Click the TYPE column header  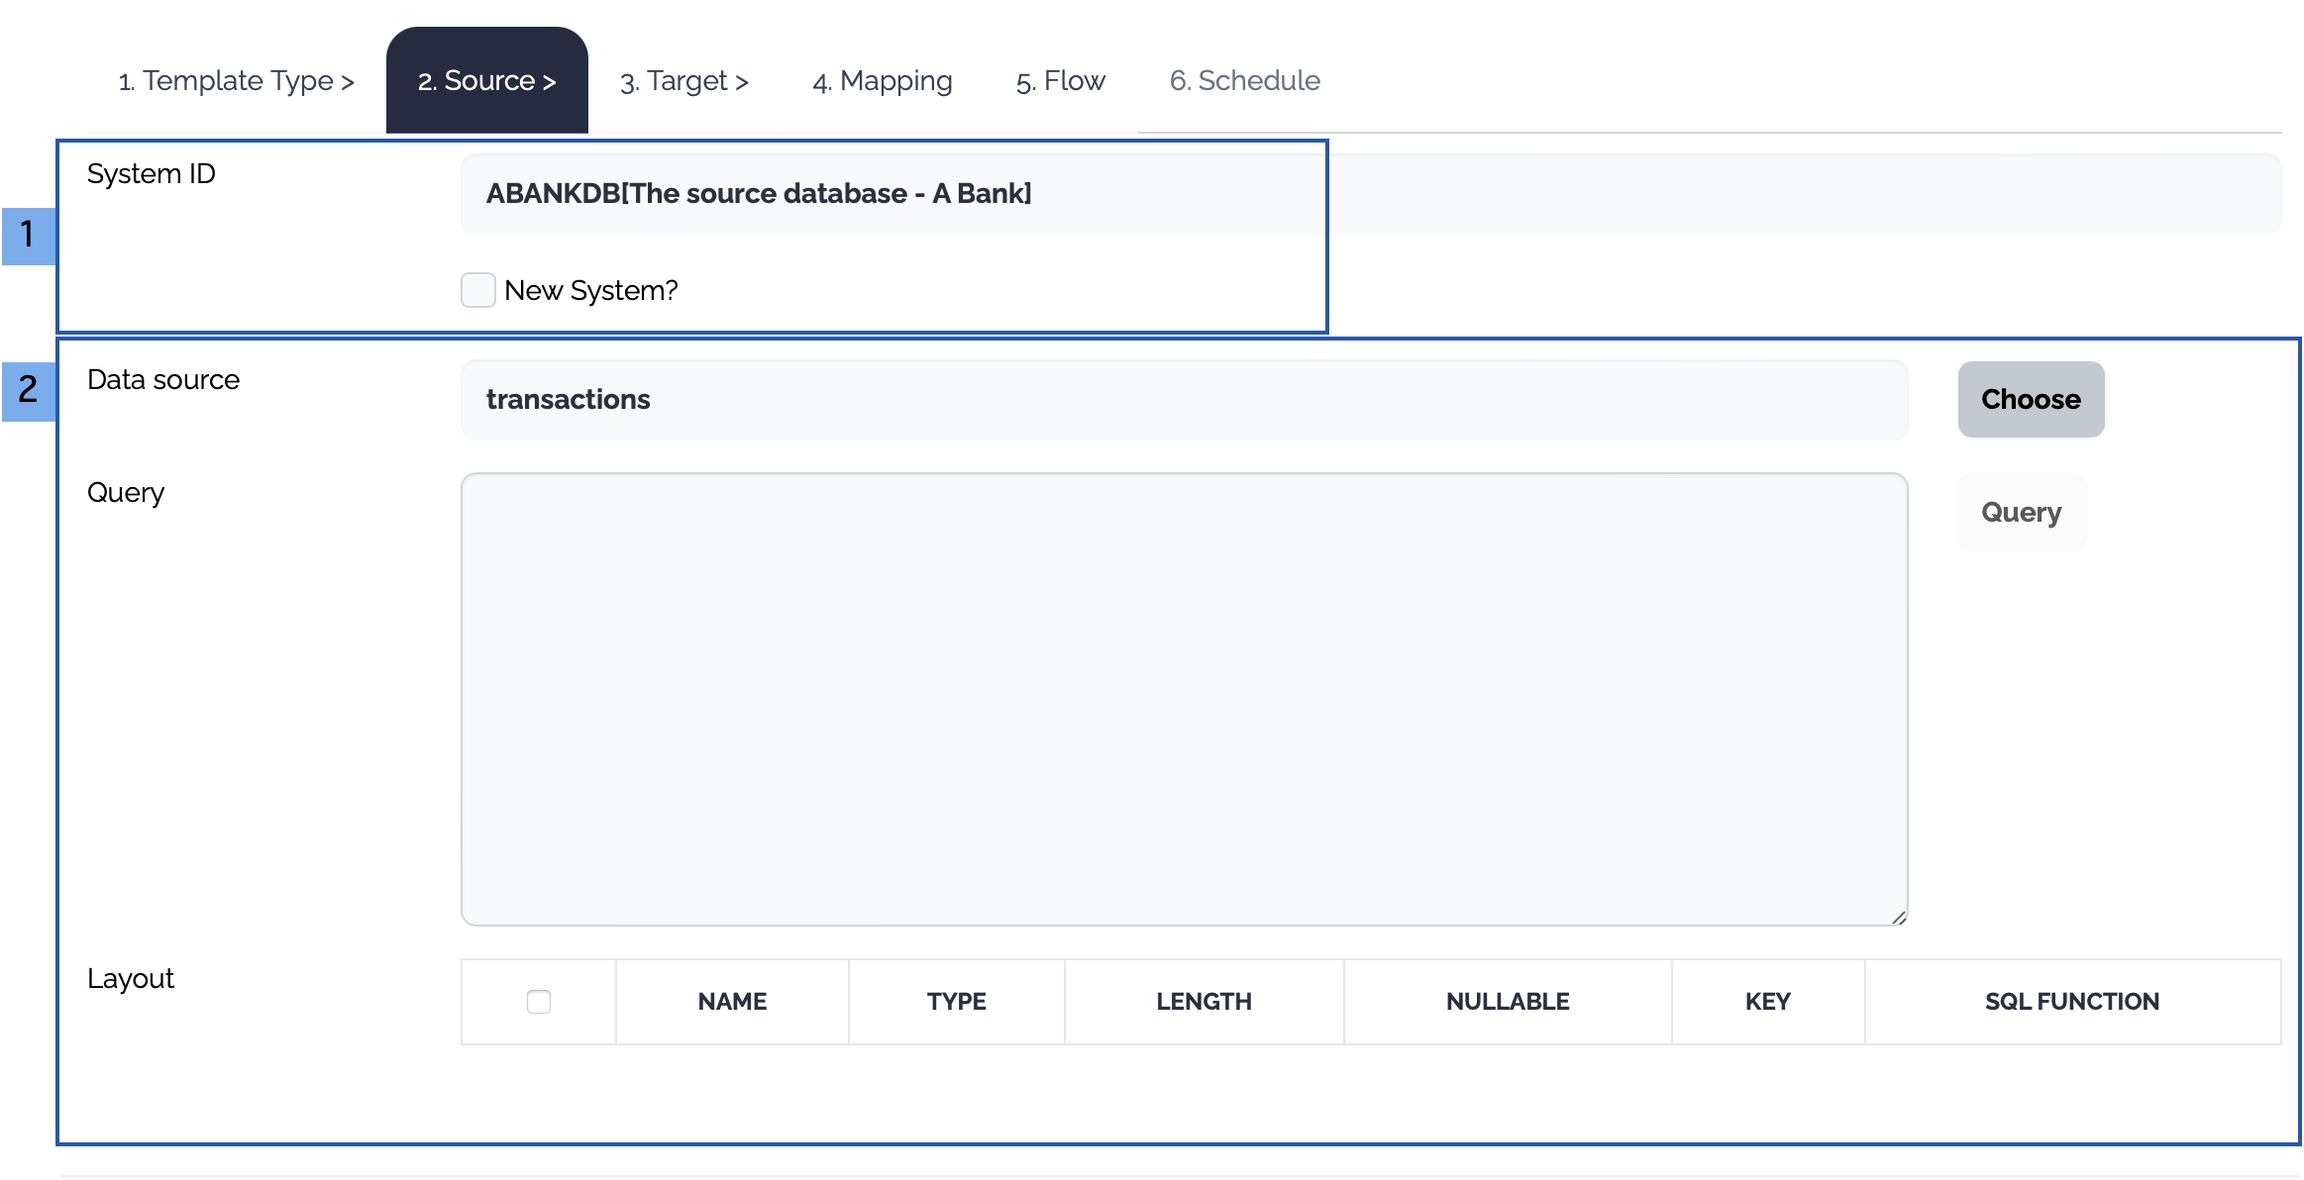(956, 1002)
